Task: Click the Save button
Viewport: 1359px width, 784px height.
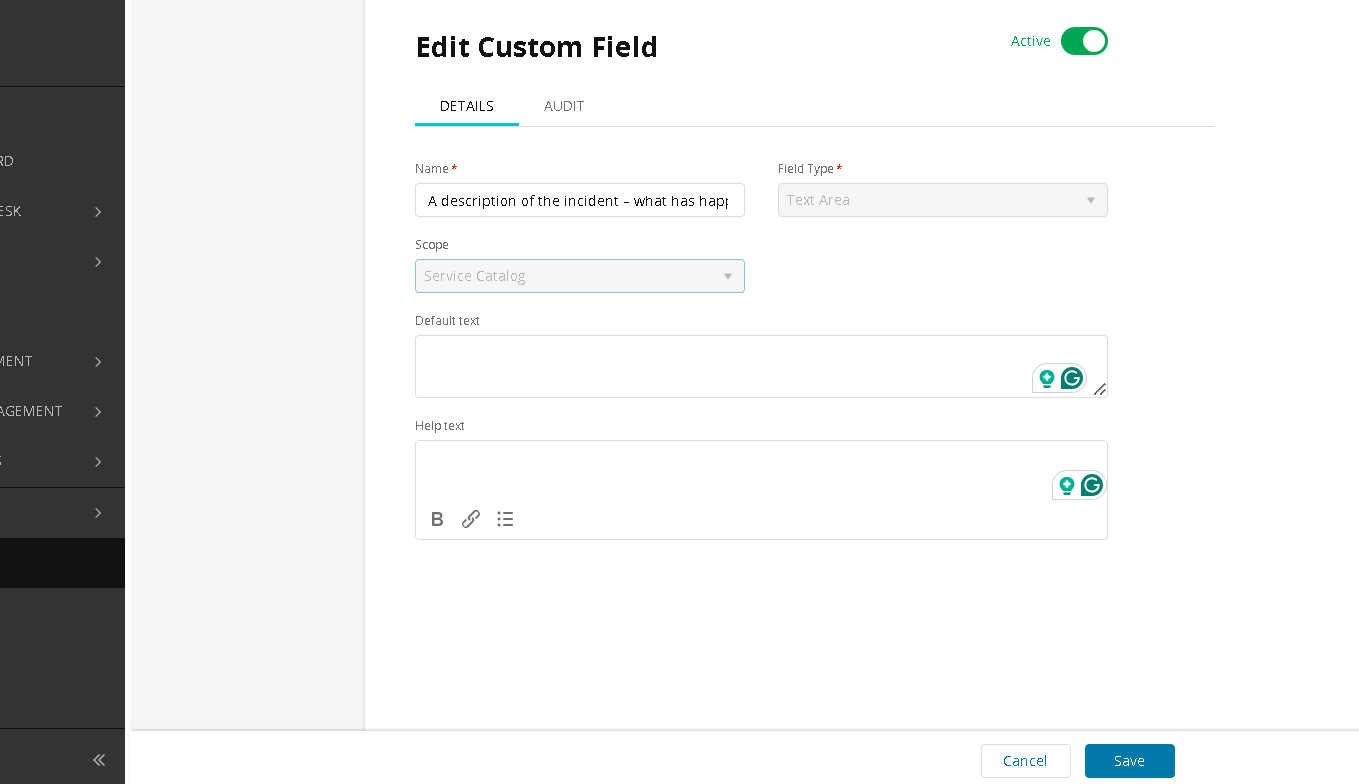Action: [x=1129, y=761]
